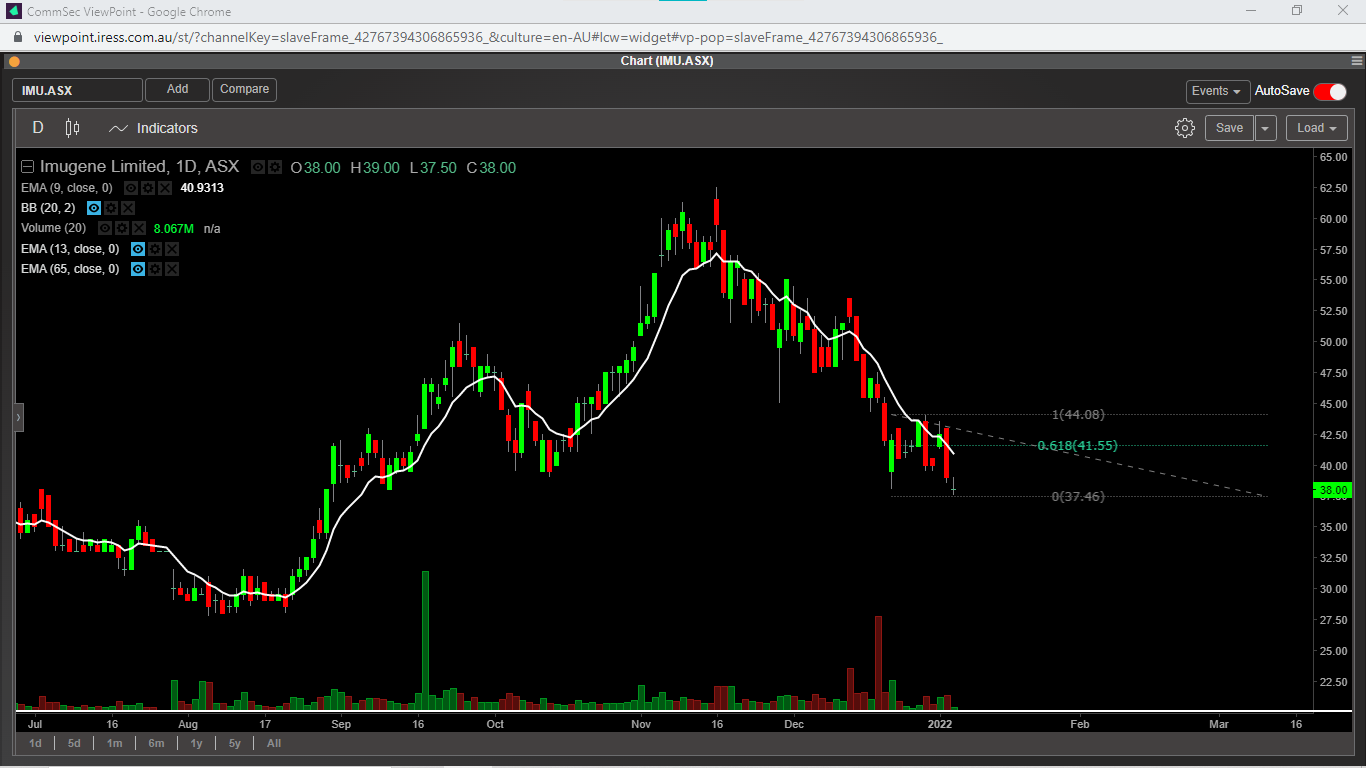Viewport: 1366px width, 768px height.
Task: Open Volume (20) settings gear
Action: (122, 228)
